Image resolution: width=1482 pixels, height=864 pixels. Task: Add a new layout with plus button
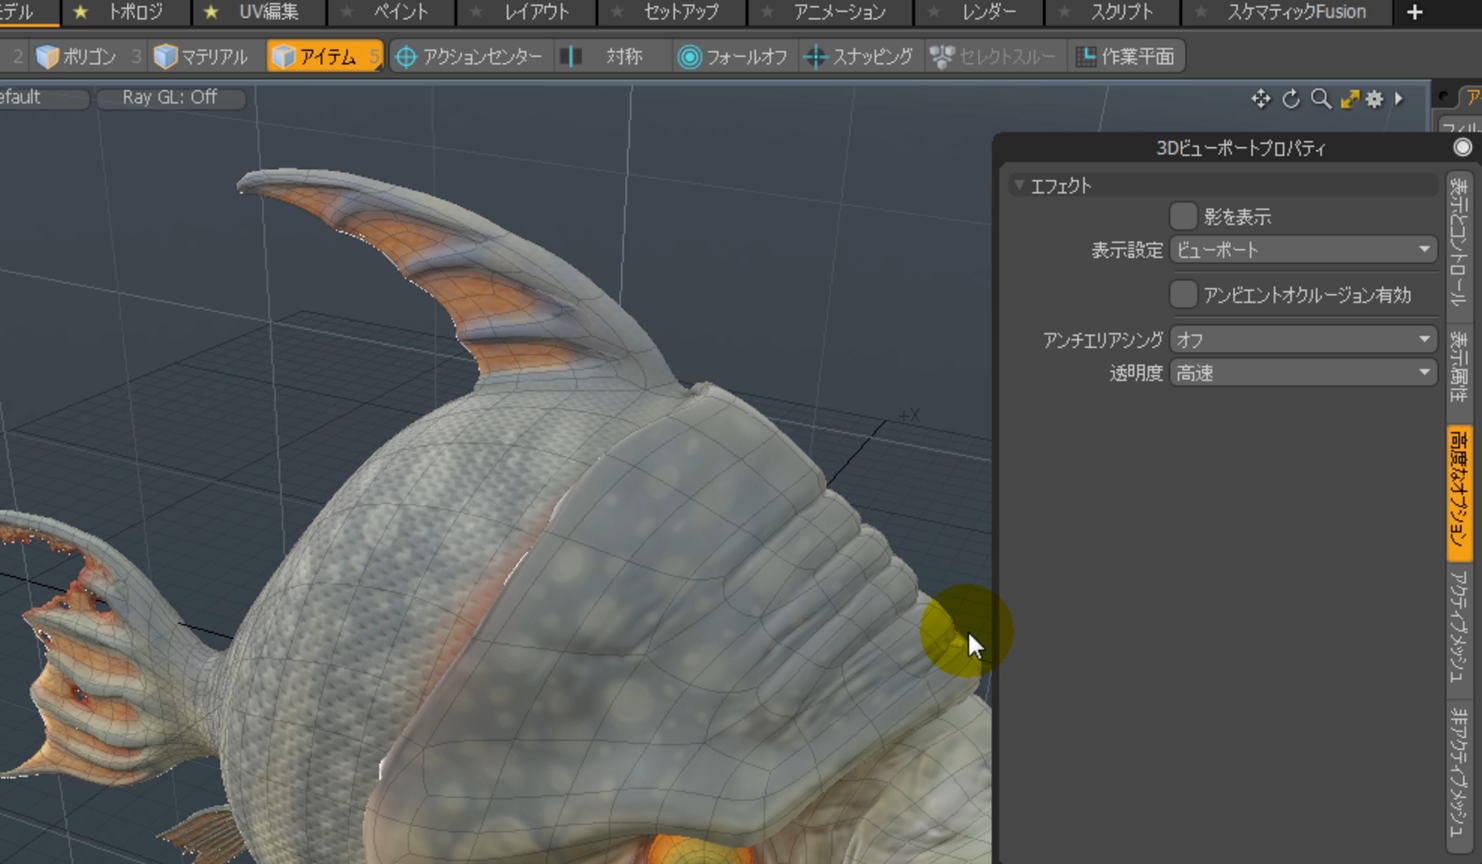1414,12
